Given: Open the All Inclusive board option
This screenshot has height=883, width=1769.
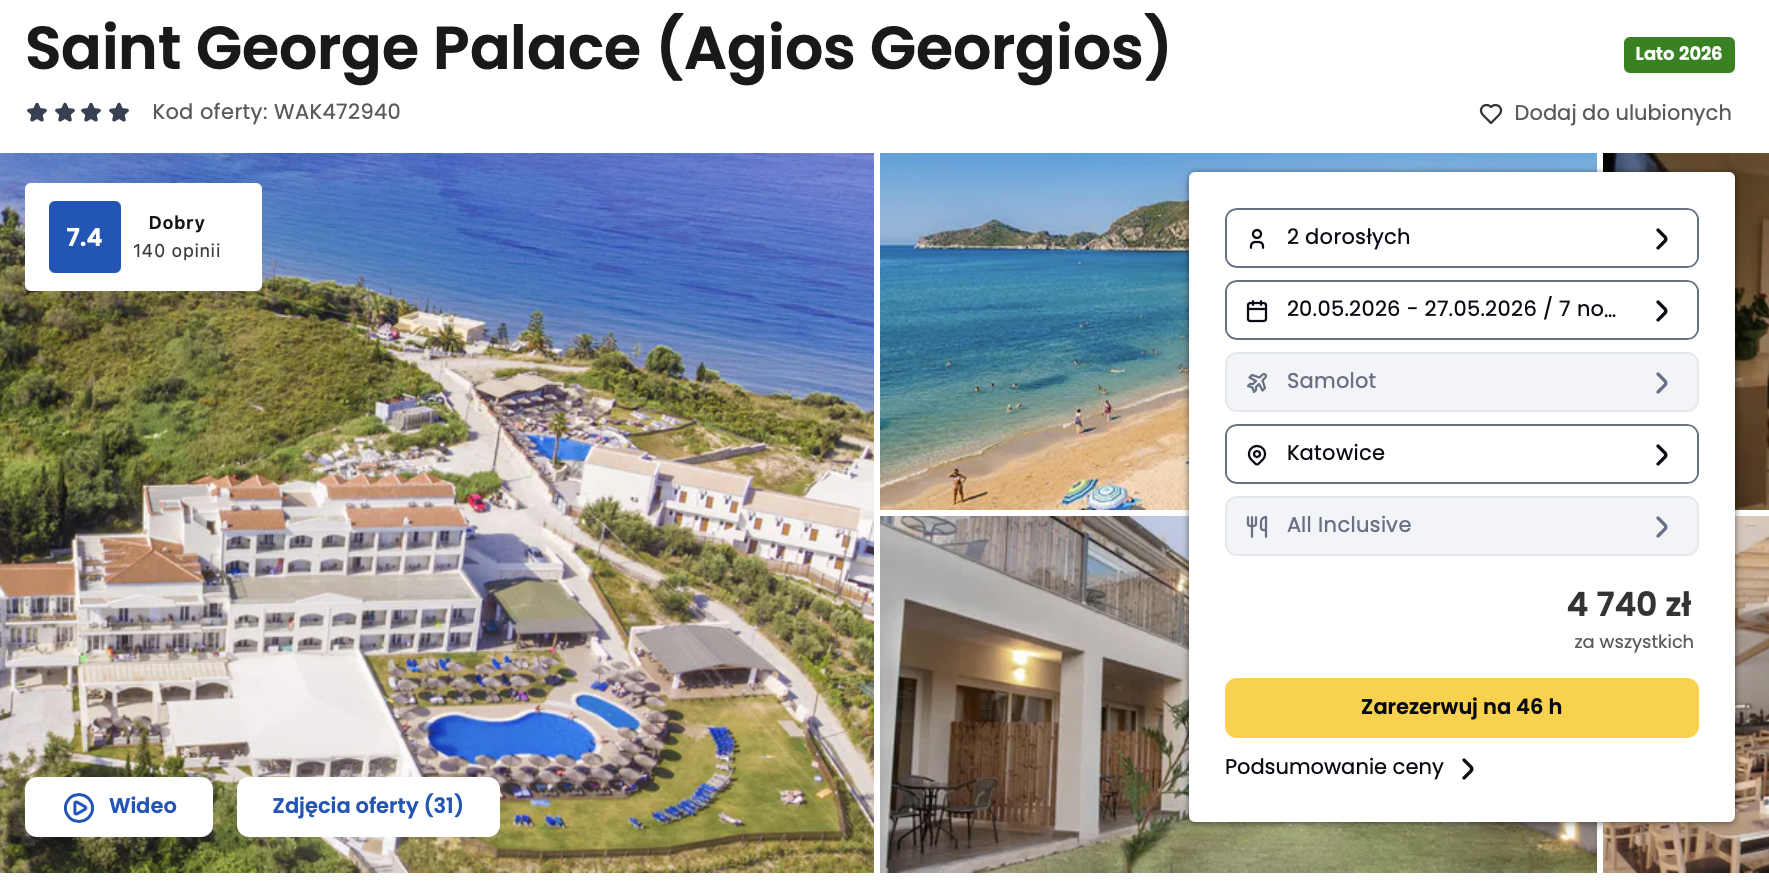Looking at the screenshot, I should tap(1461, 526).
